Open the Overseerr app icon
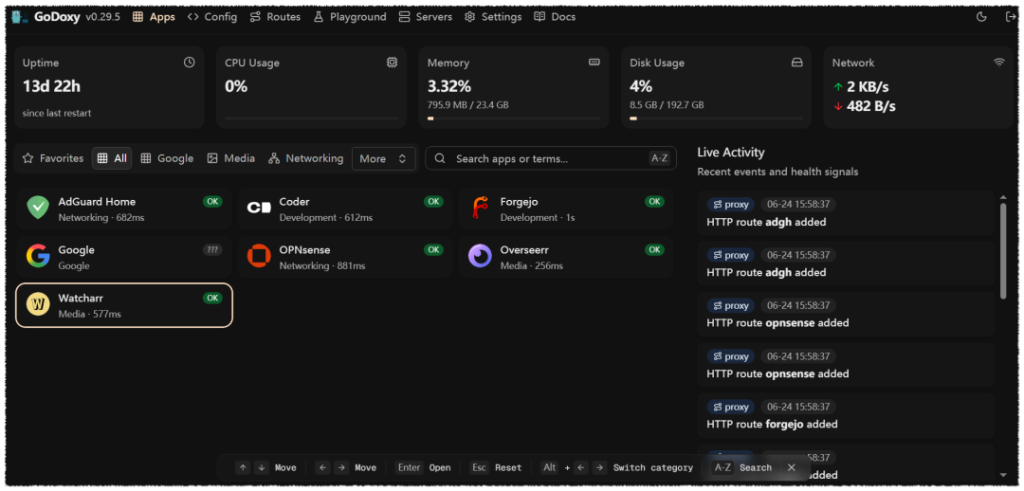The height and width of the screenshot is (491, 1024). coord(479,257)
